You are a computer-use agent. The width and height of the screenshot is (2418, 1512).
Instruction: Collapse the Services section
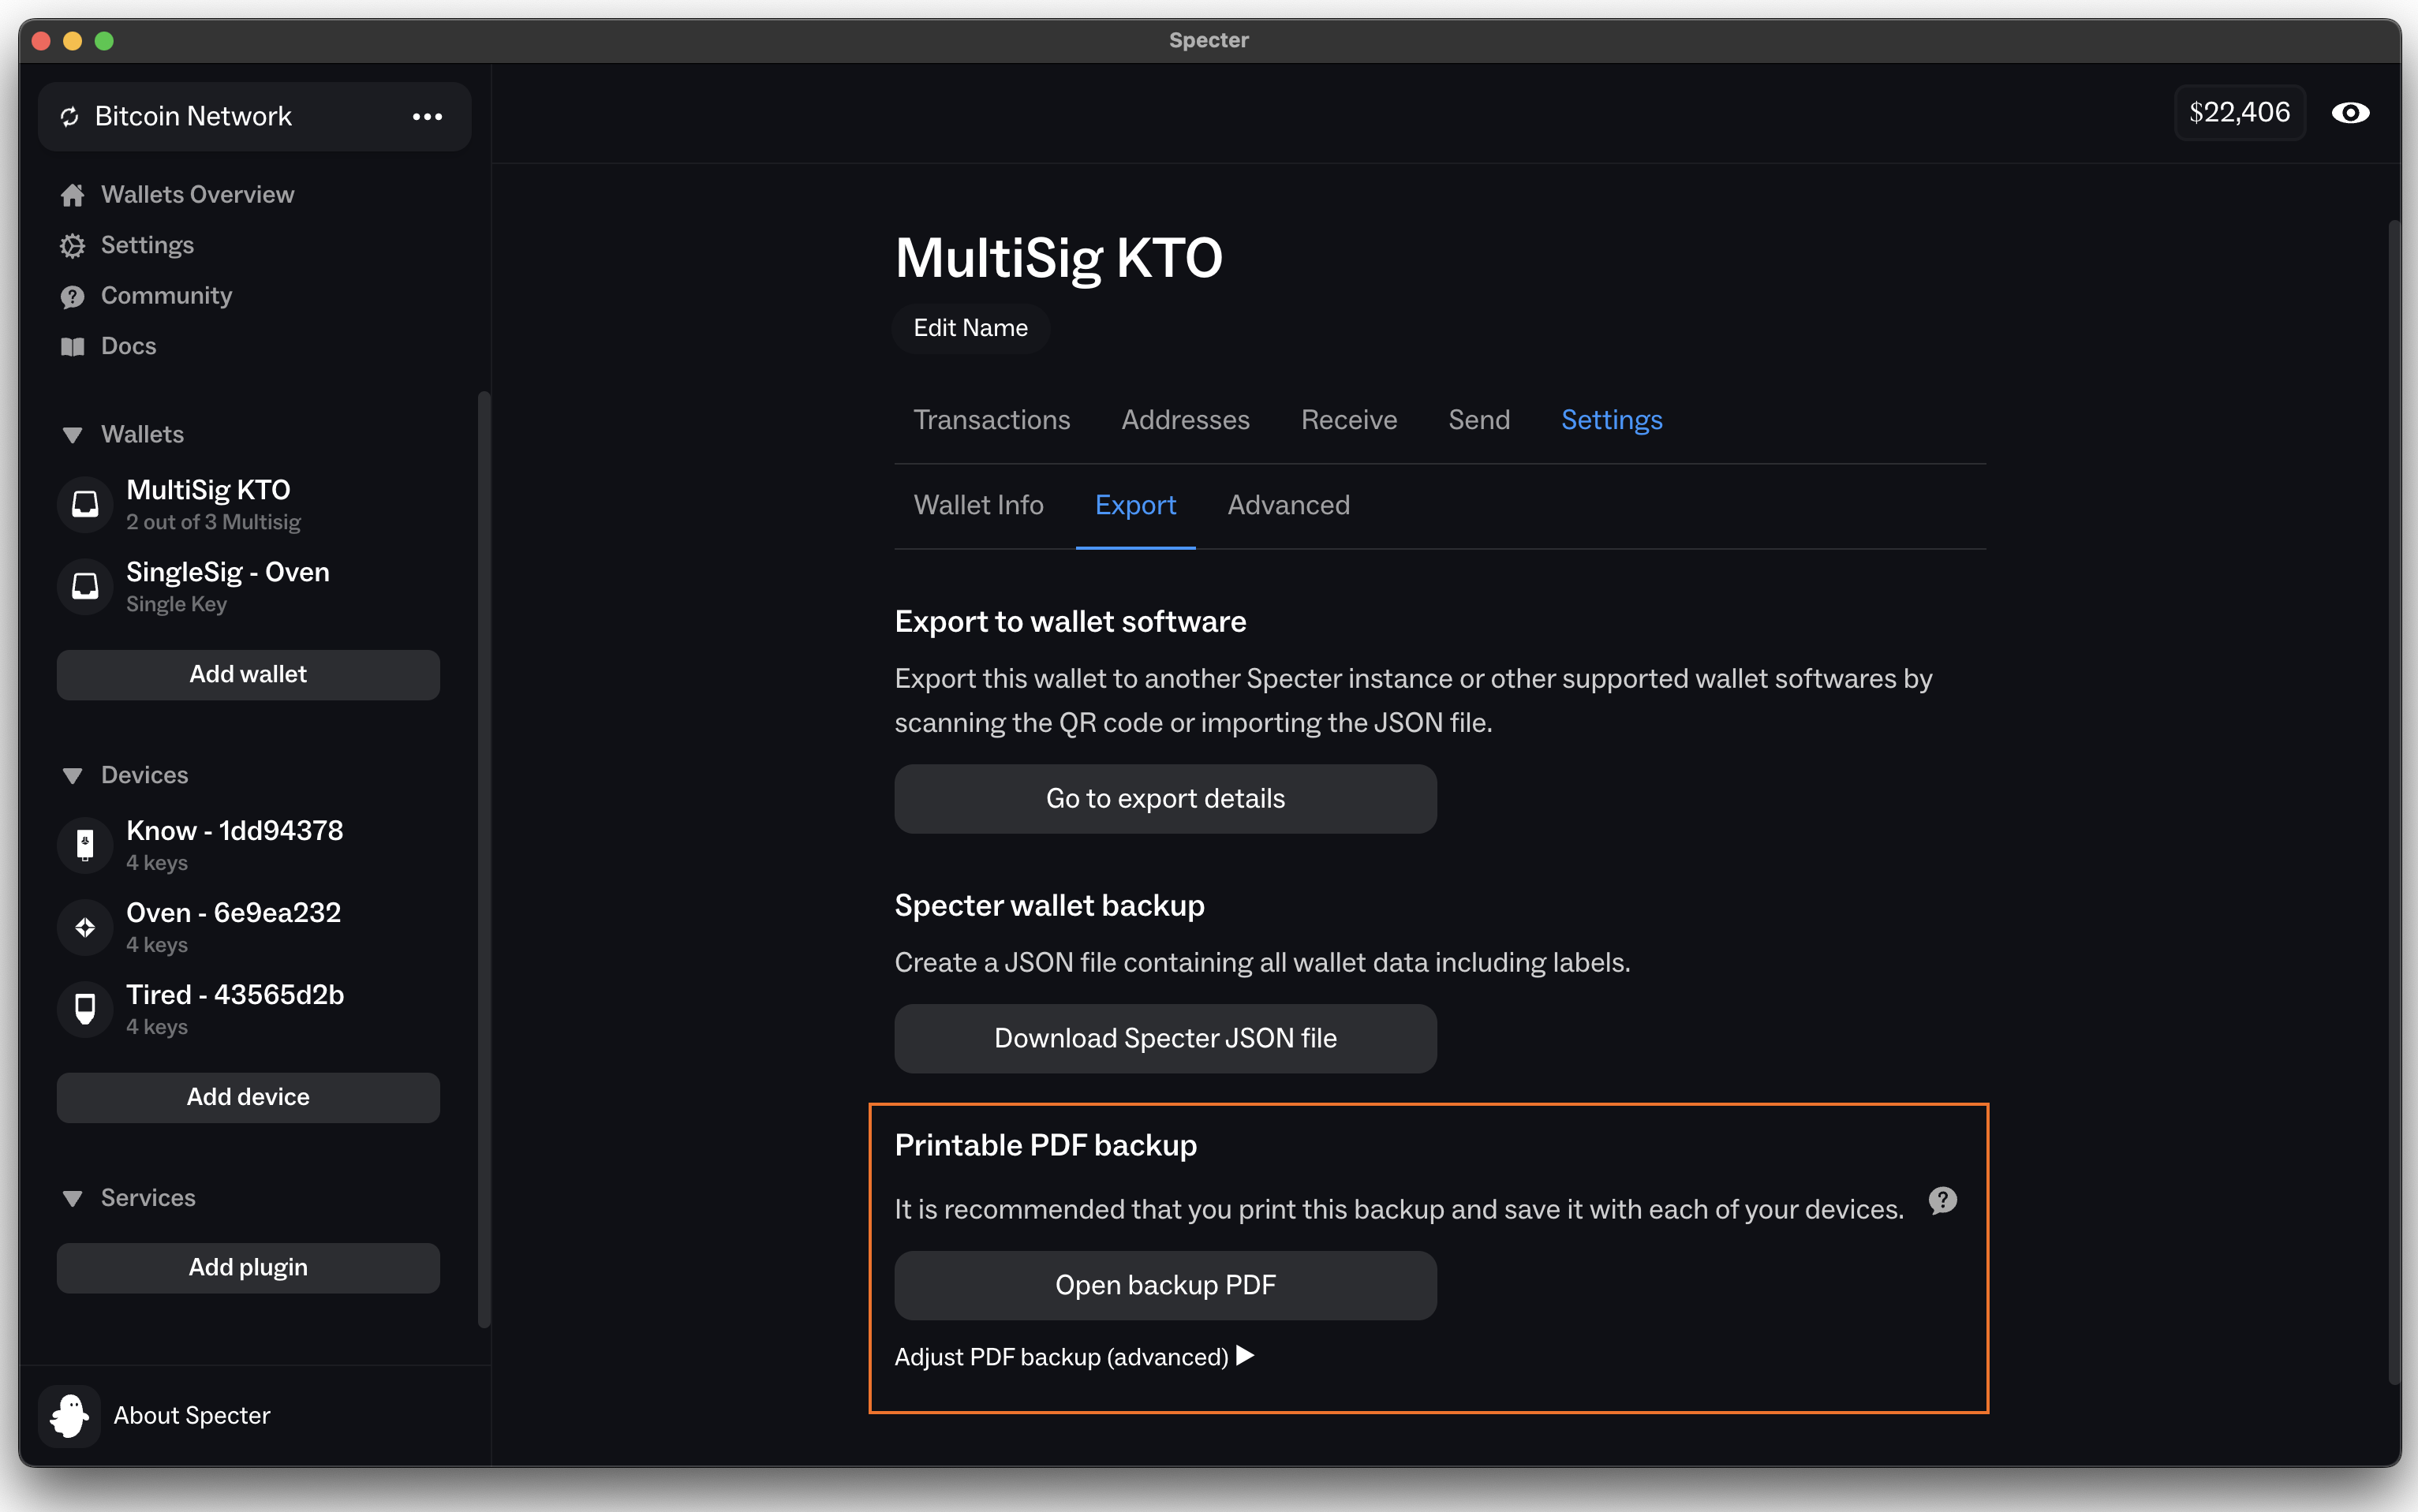72,1199
